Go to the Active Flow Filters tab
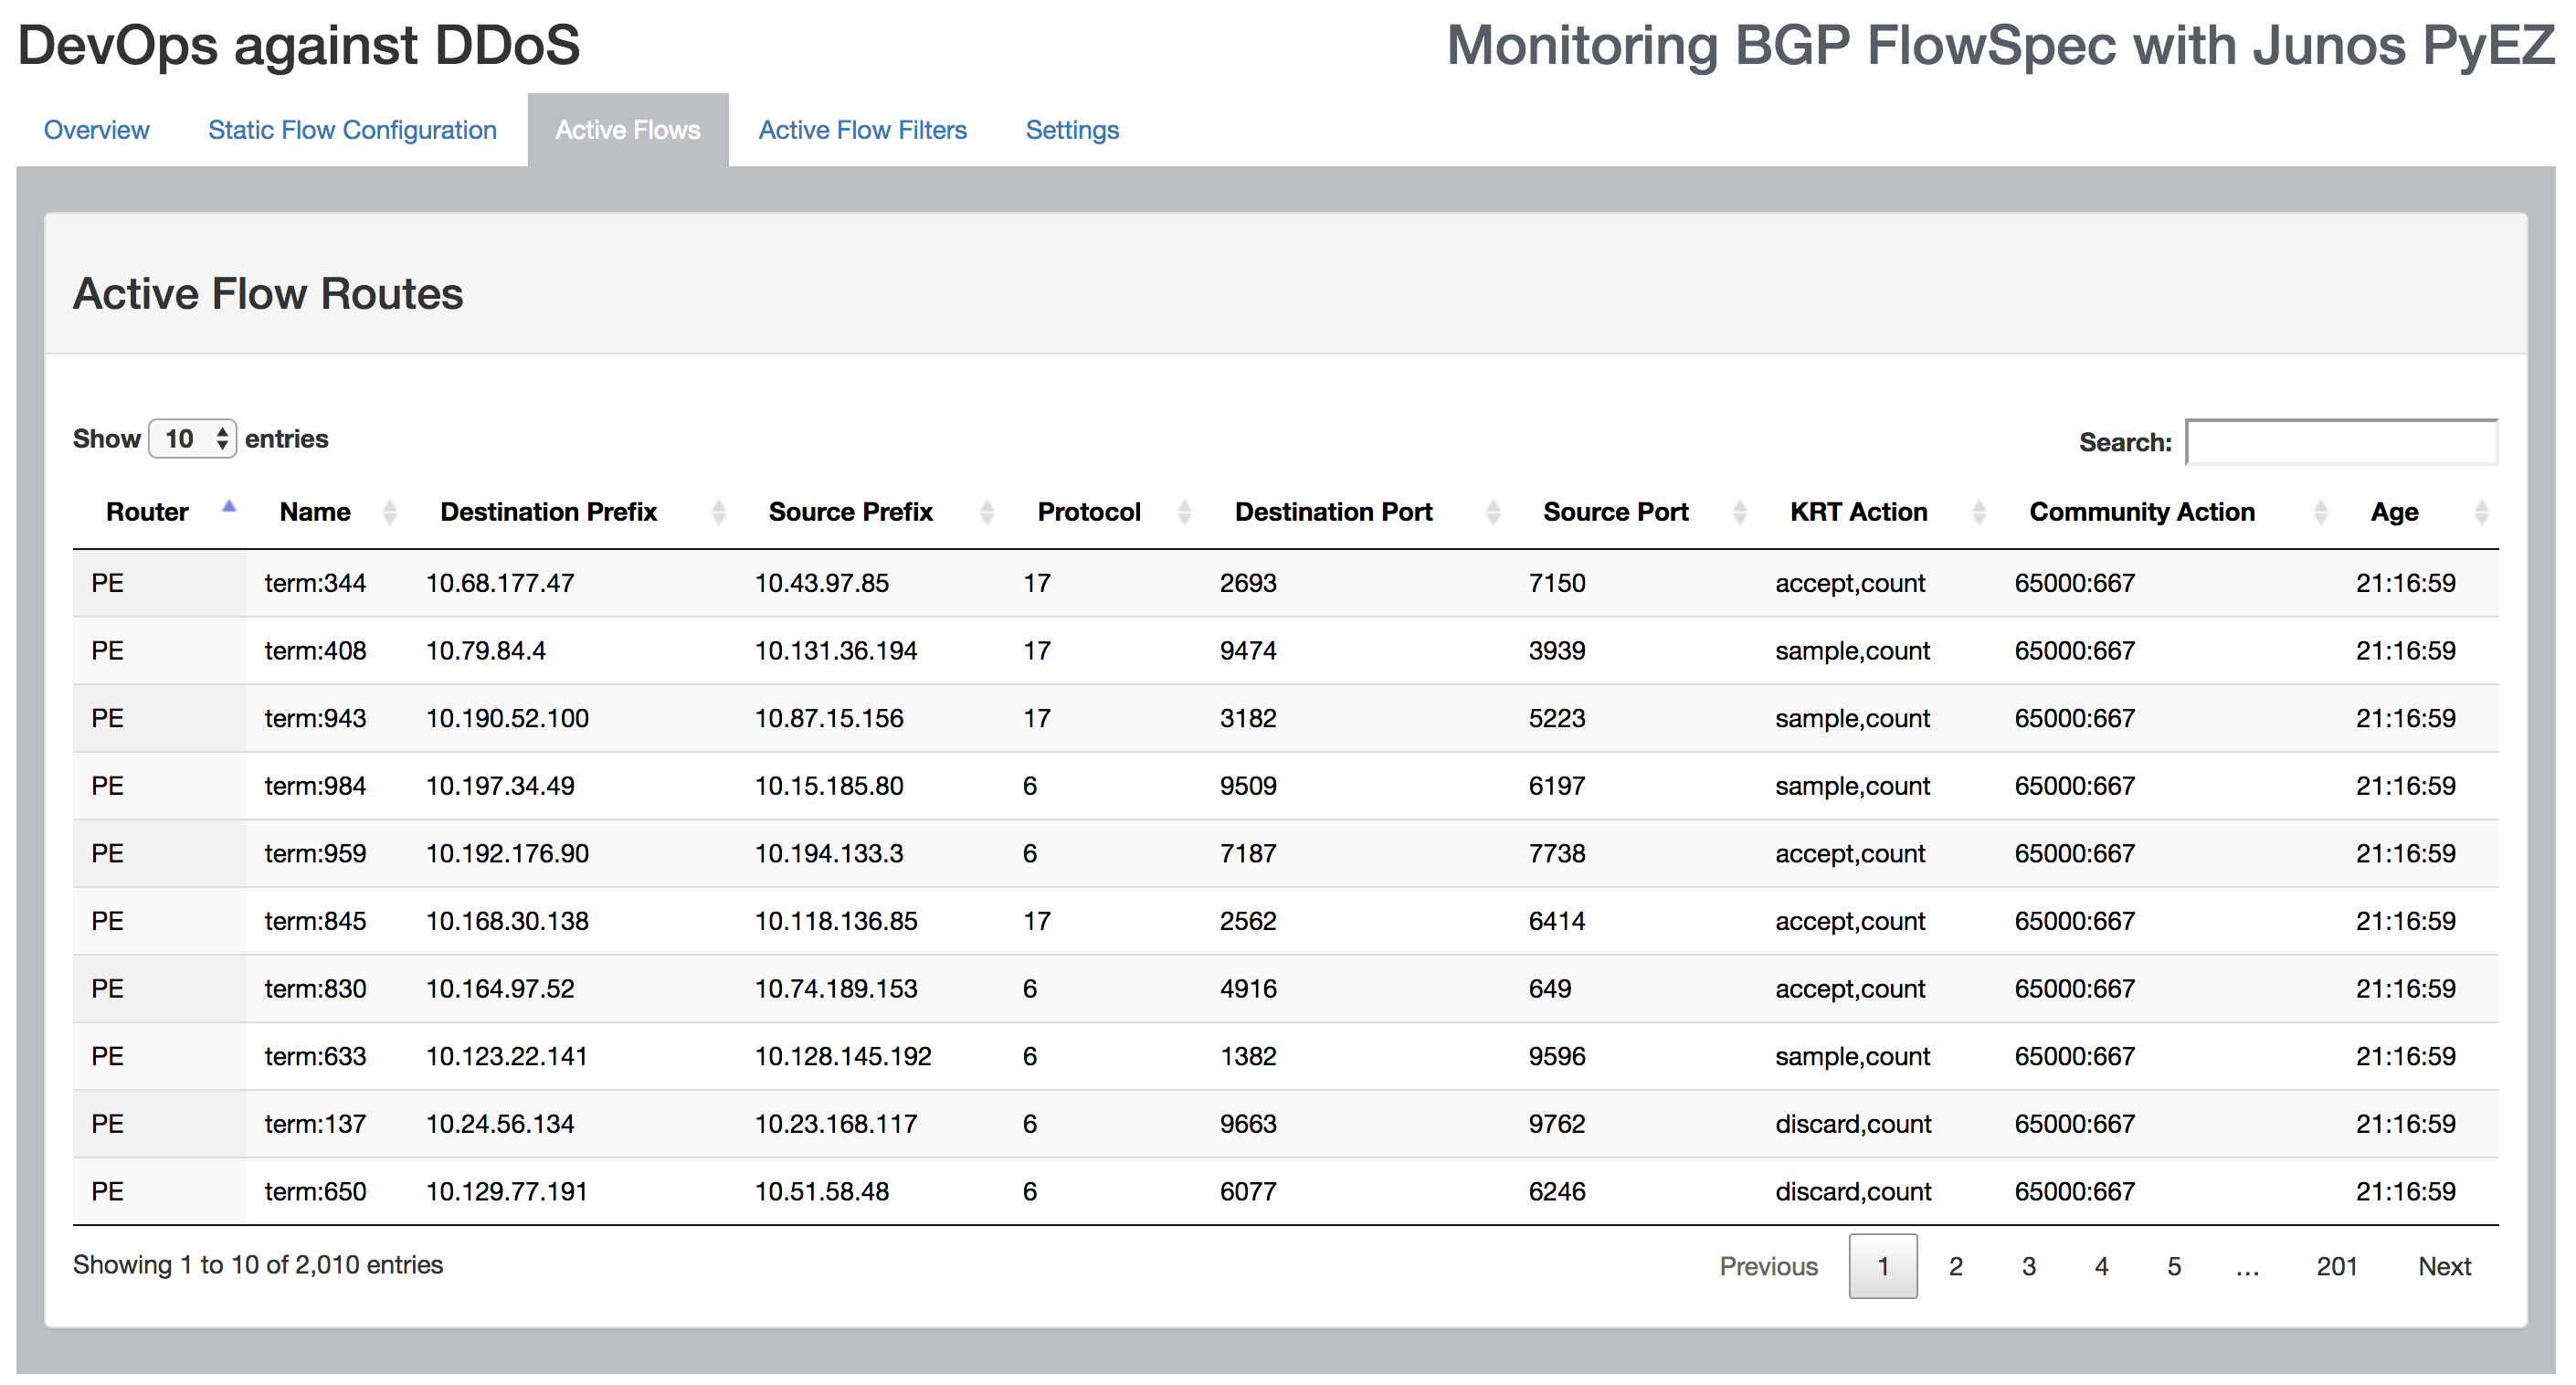This screenshot has width=2576, height=1385. (x=862, y=130)
